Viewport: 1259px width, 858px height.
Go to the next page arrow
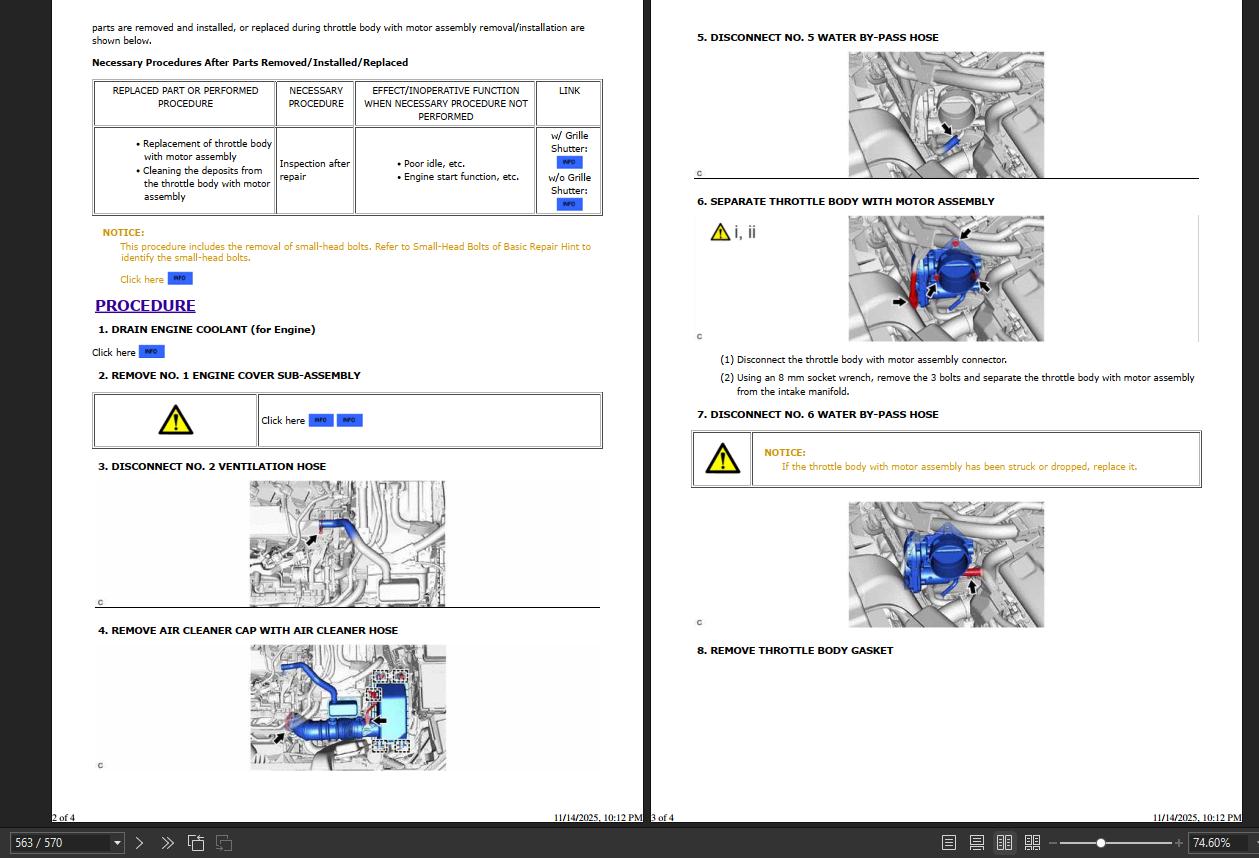tap(139, 843)
